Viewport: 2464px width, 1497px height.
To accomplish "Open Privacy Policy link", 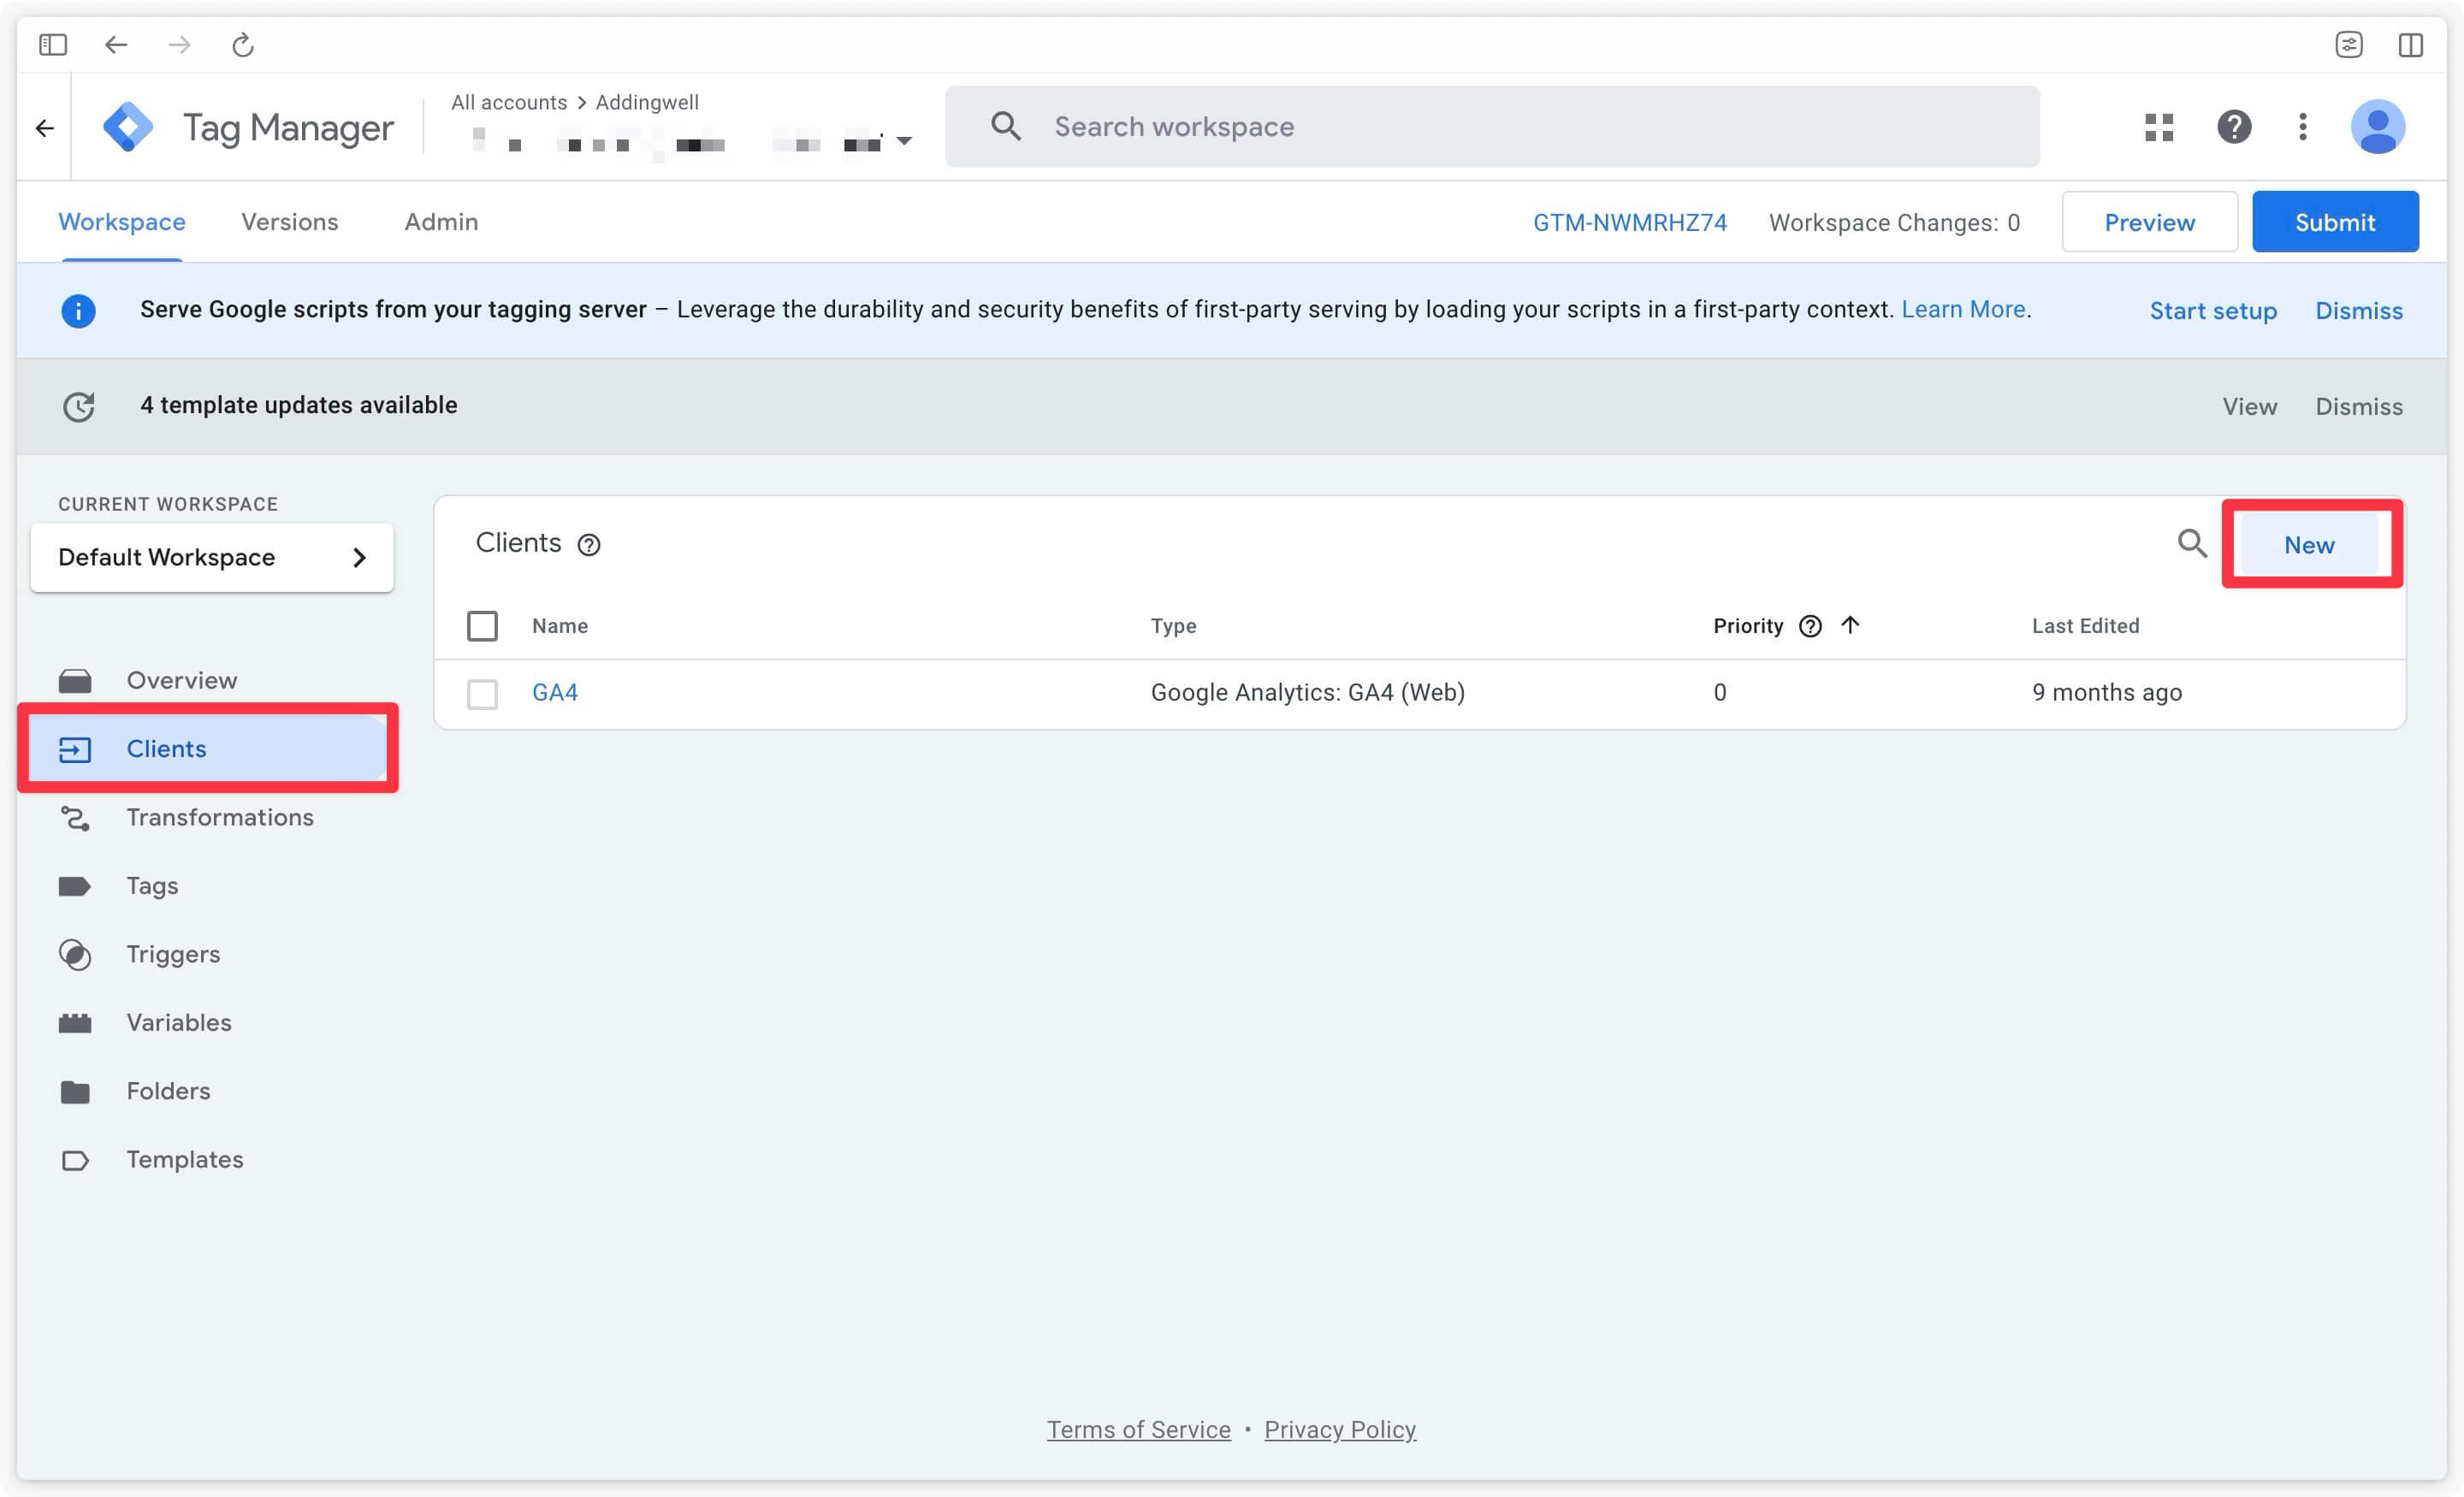I will 1340,1429.
